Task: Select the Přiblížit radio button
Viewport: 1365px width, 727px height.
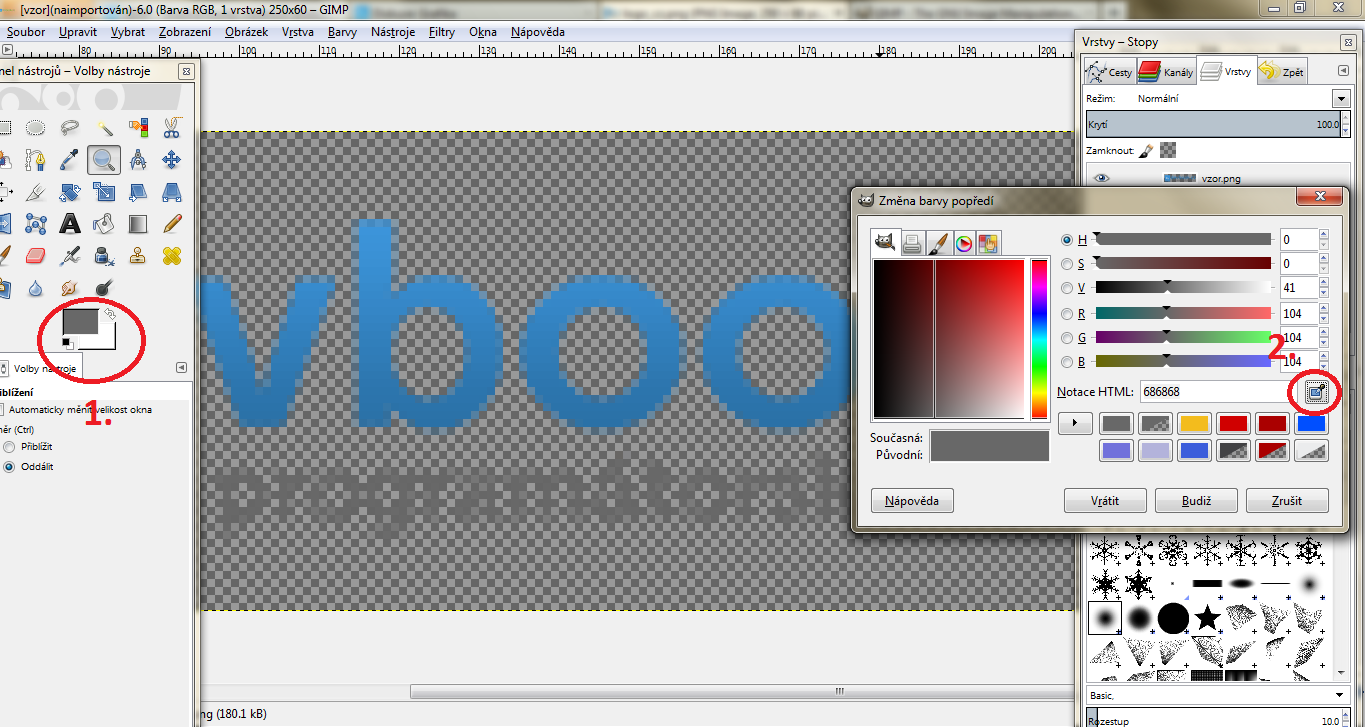Action: click(x=10, y=447)
